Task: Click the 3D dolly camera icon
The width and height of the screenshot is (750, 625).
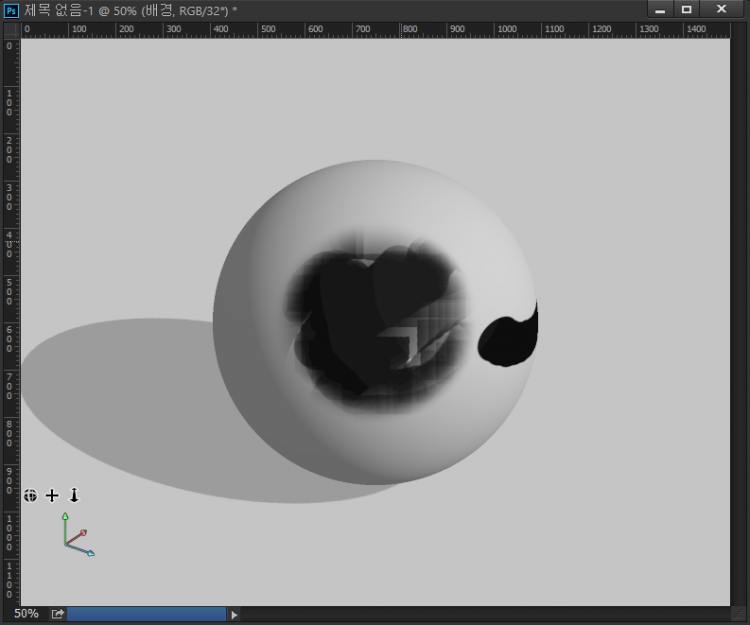Action: pyautogui.click(x=74, y=495)
